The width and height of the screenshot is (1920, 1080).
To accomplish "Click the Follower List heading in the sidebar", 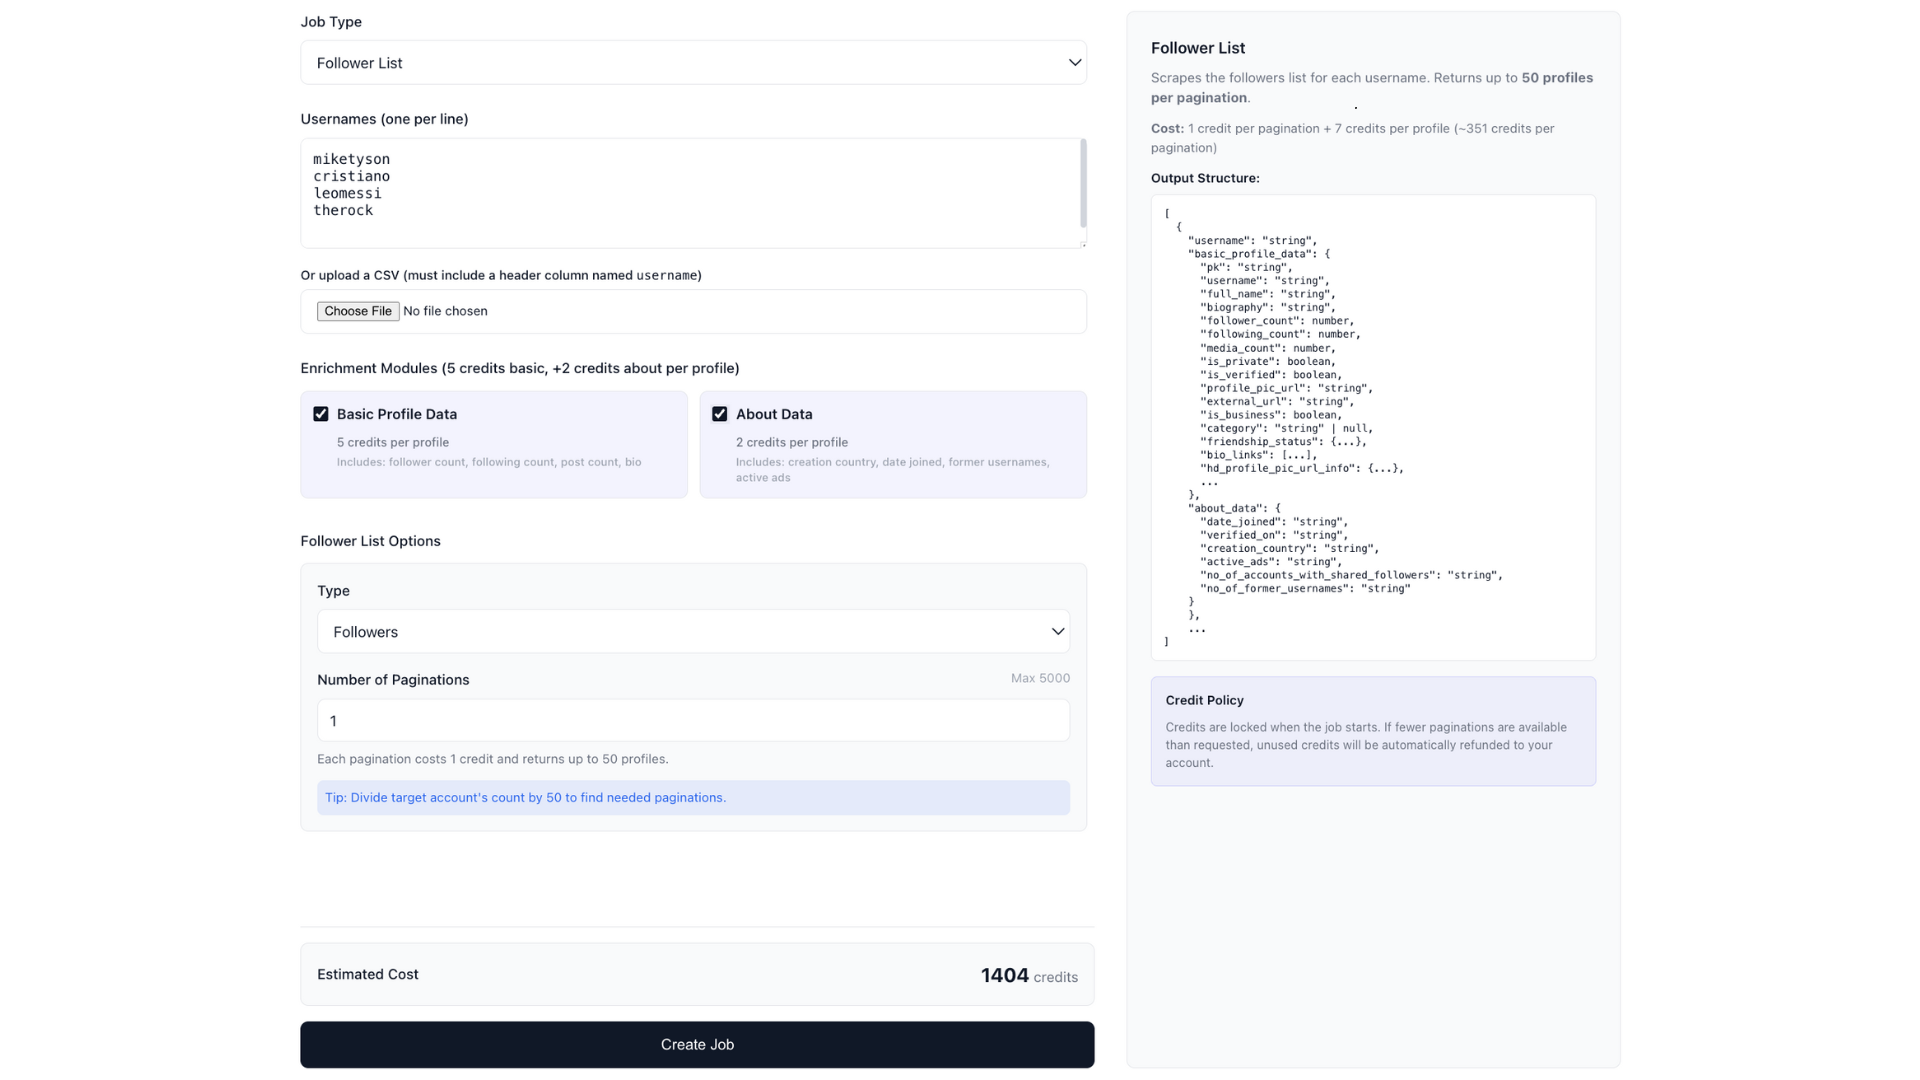I will tap(1197, 47).
